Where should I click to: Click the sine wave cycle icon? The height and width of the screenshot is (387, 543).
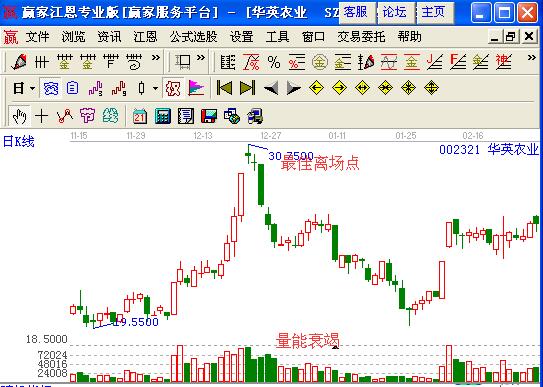pos(389,62)
